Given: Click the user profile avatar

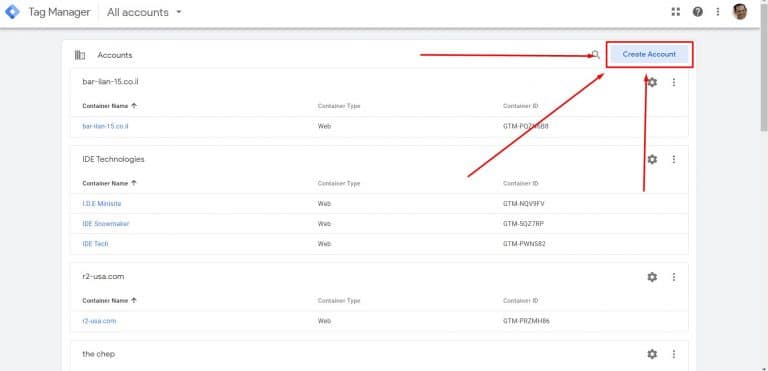Looking at the screenshot, I should coord(740,12).
